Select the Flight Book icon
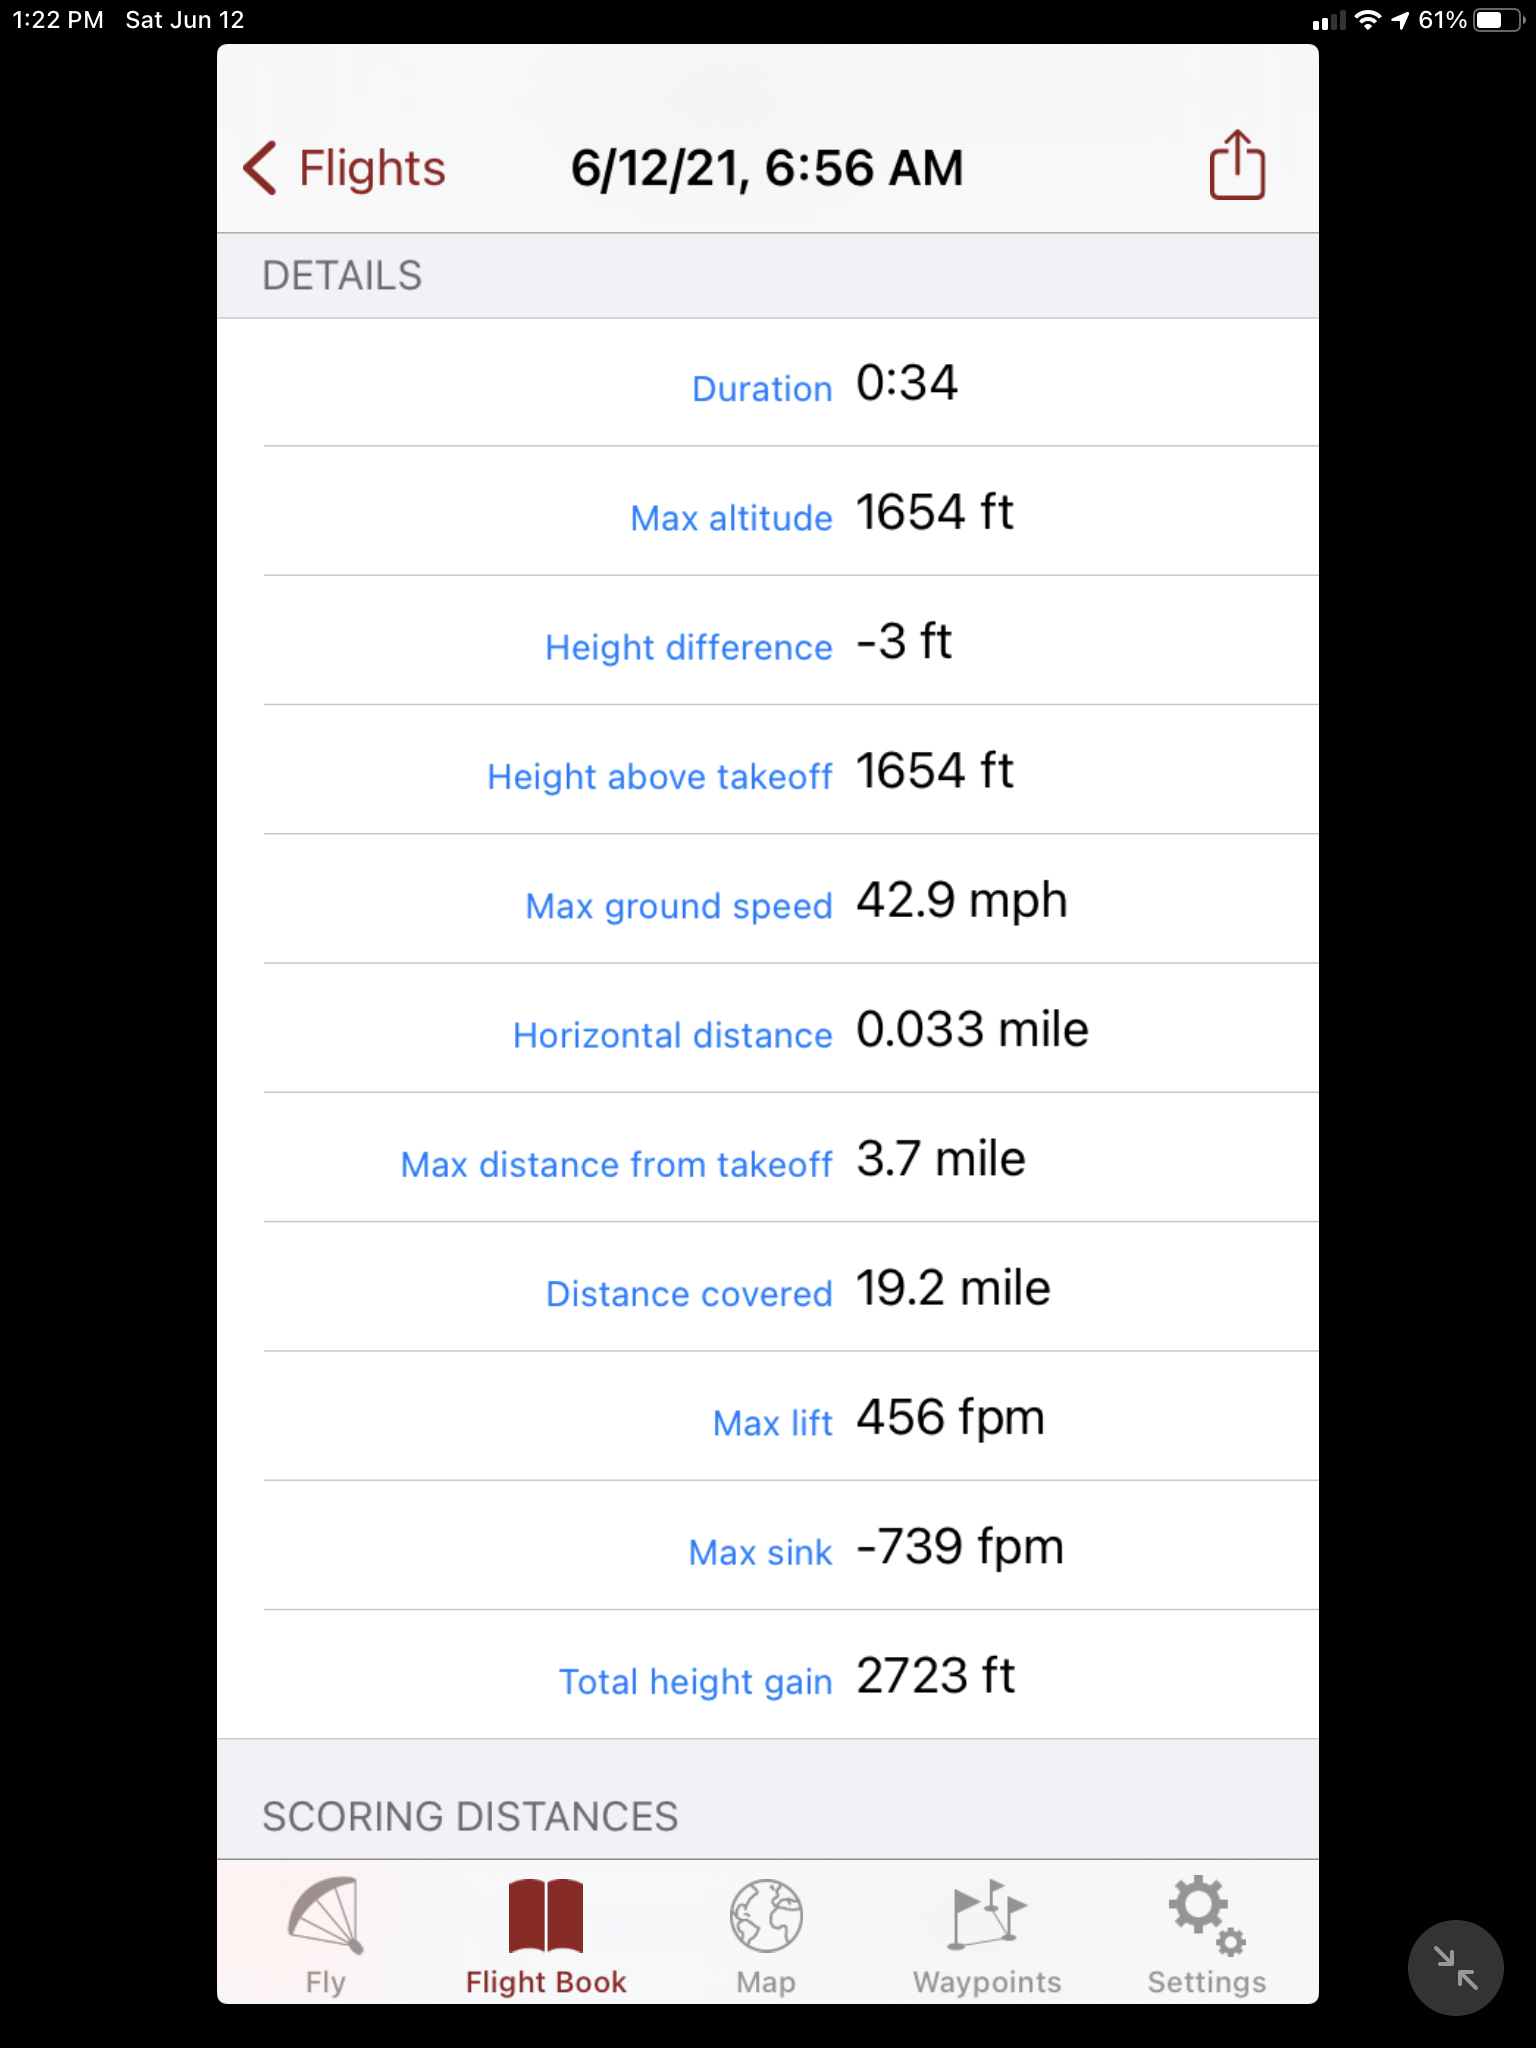The height and width of the screenshot is (2048, 1536). pyautogui.click(x=545, y=1915)
